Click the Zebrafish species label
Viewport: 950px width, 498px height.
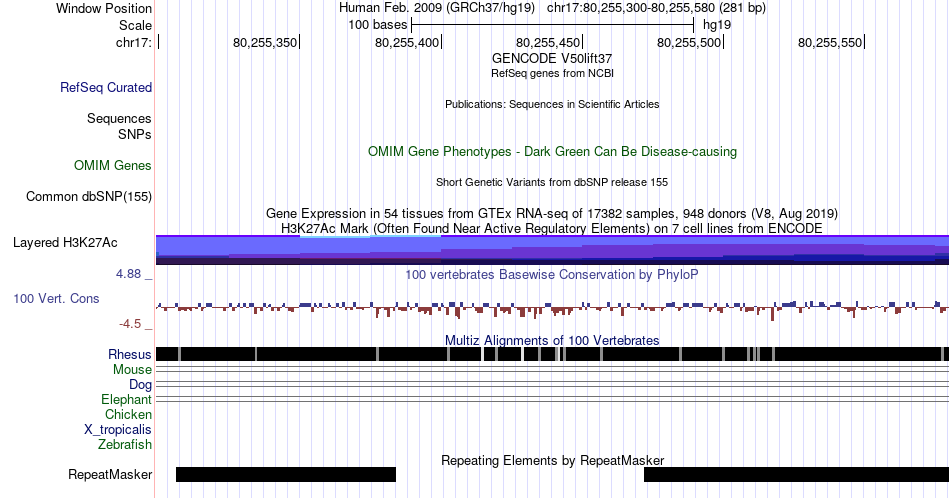click(x=124, y=444)
